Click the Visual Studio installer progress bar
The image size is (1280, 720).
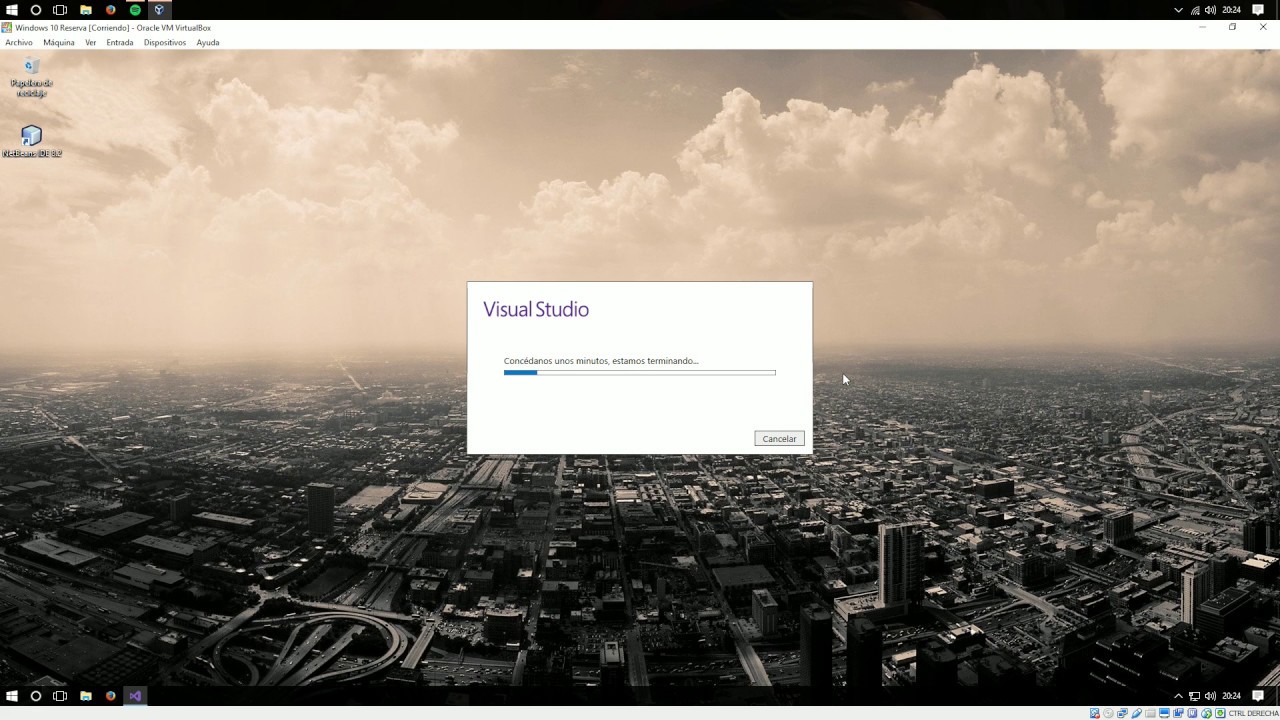(640, 373)
